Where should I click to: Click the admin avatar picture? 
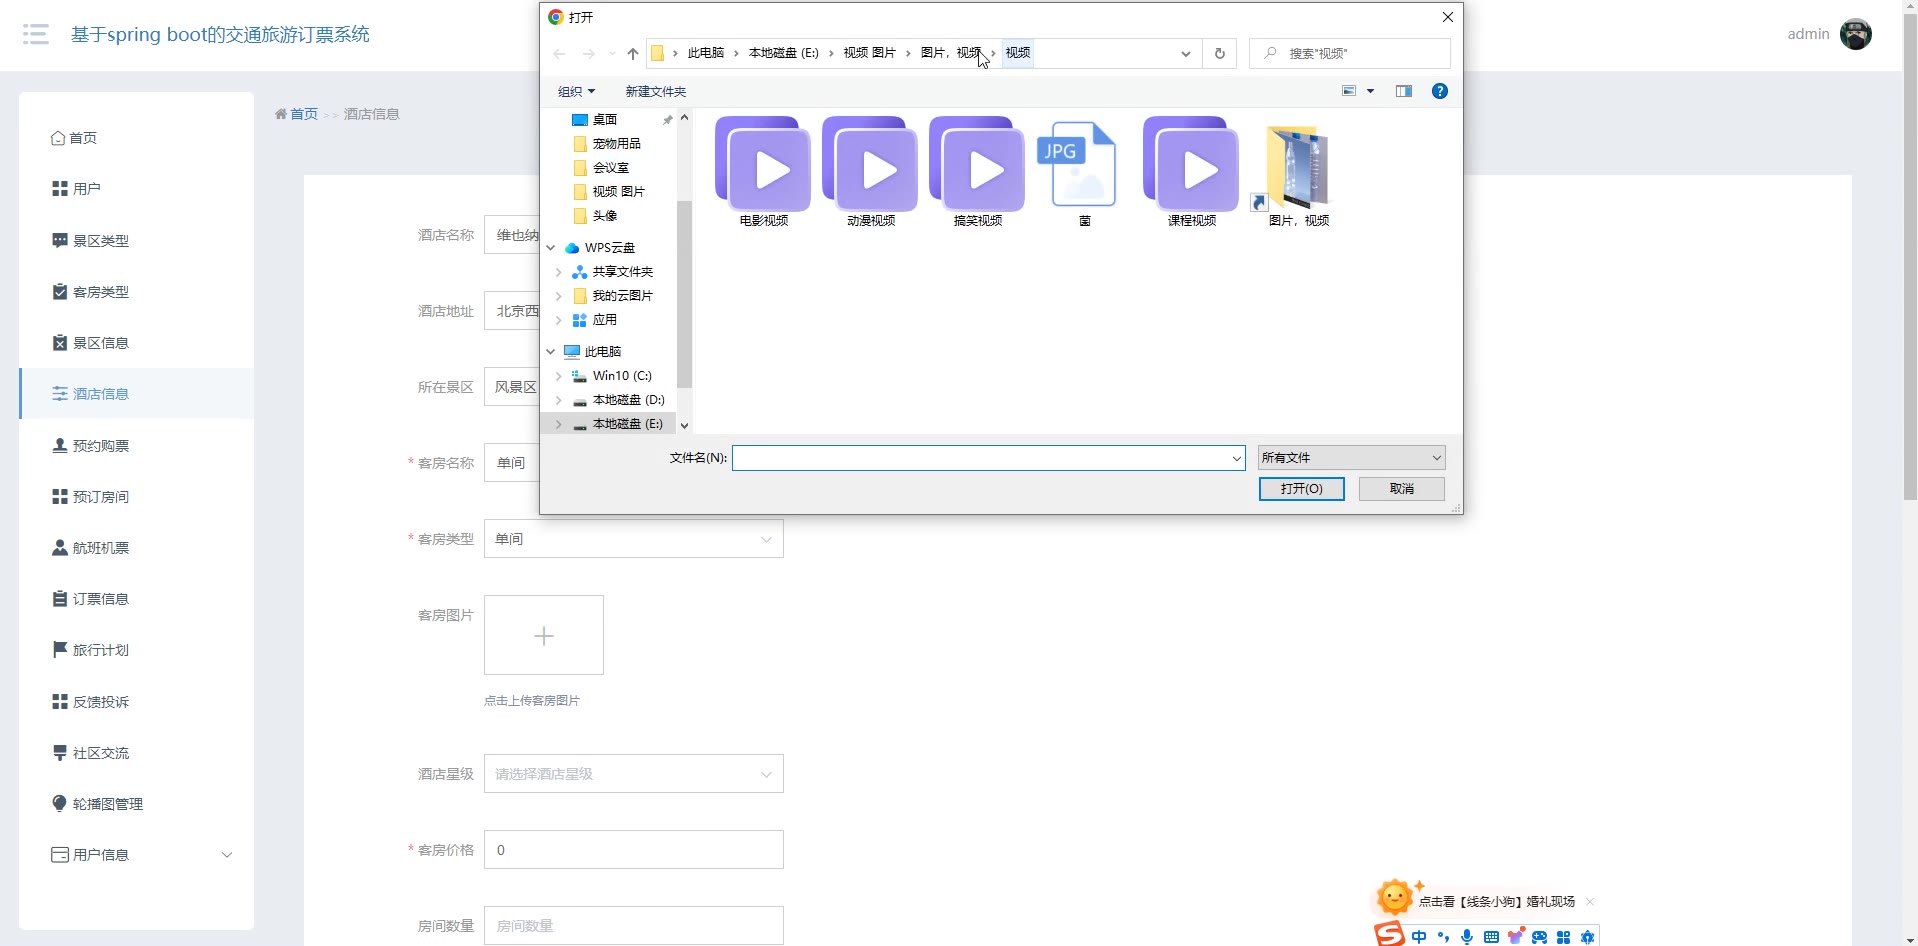pyautogui.click(x=1855, y=34)
